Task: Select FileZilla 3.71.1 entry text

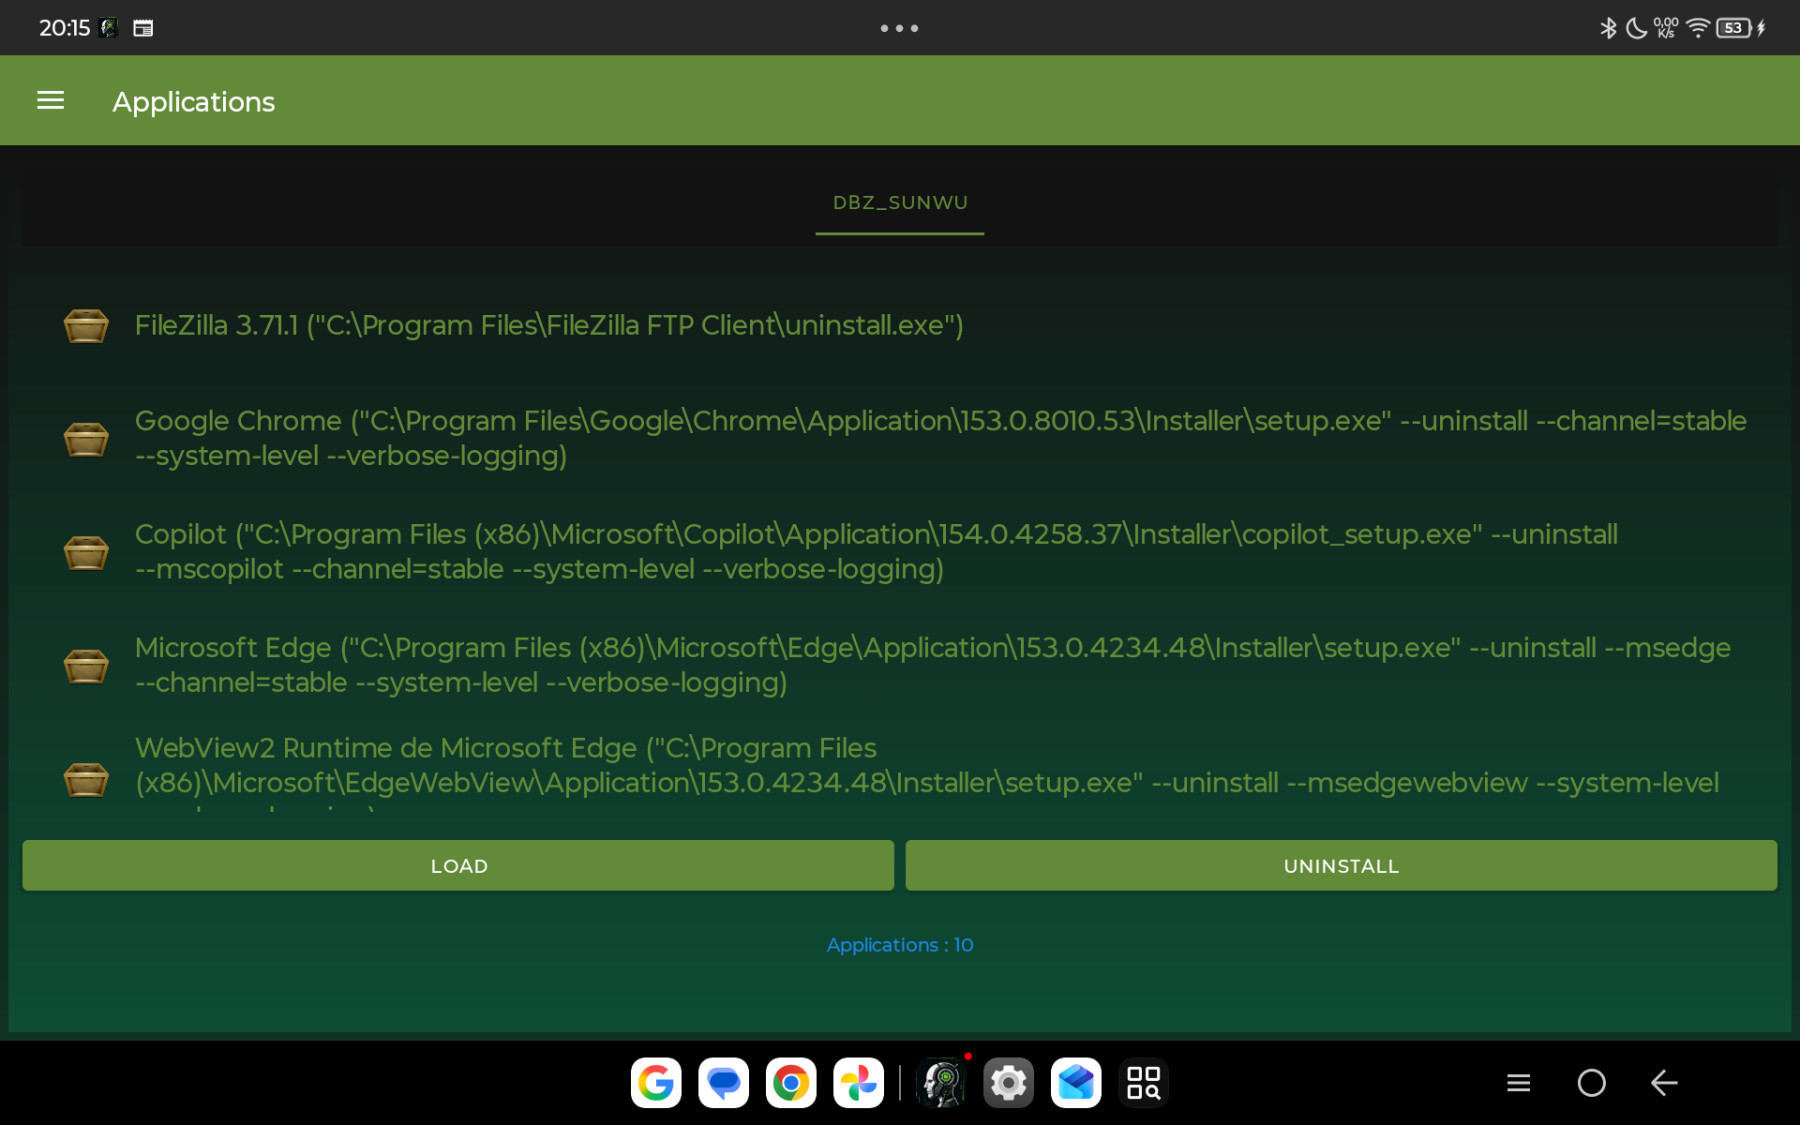Action: 549,325
